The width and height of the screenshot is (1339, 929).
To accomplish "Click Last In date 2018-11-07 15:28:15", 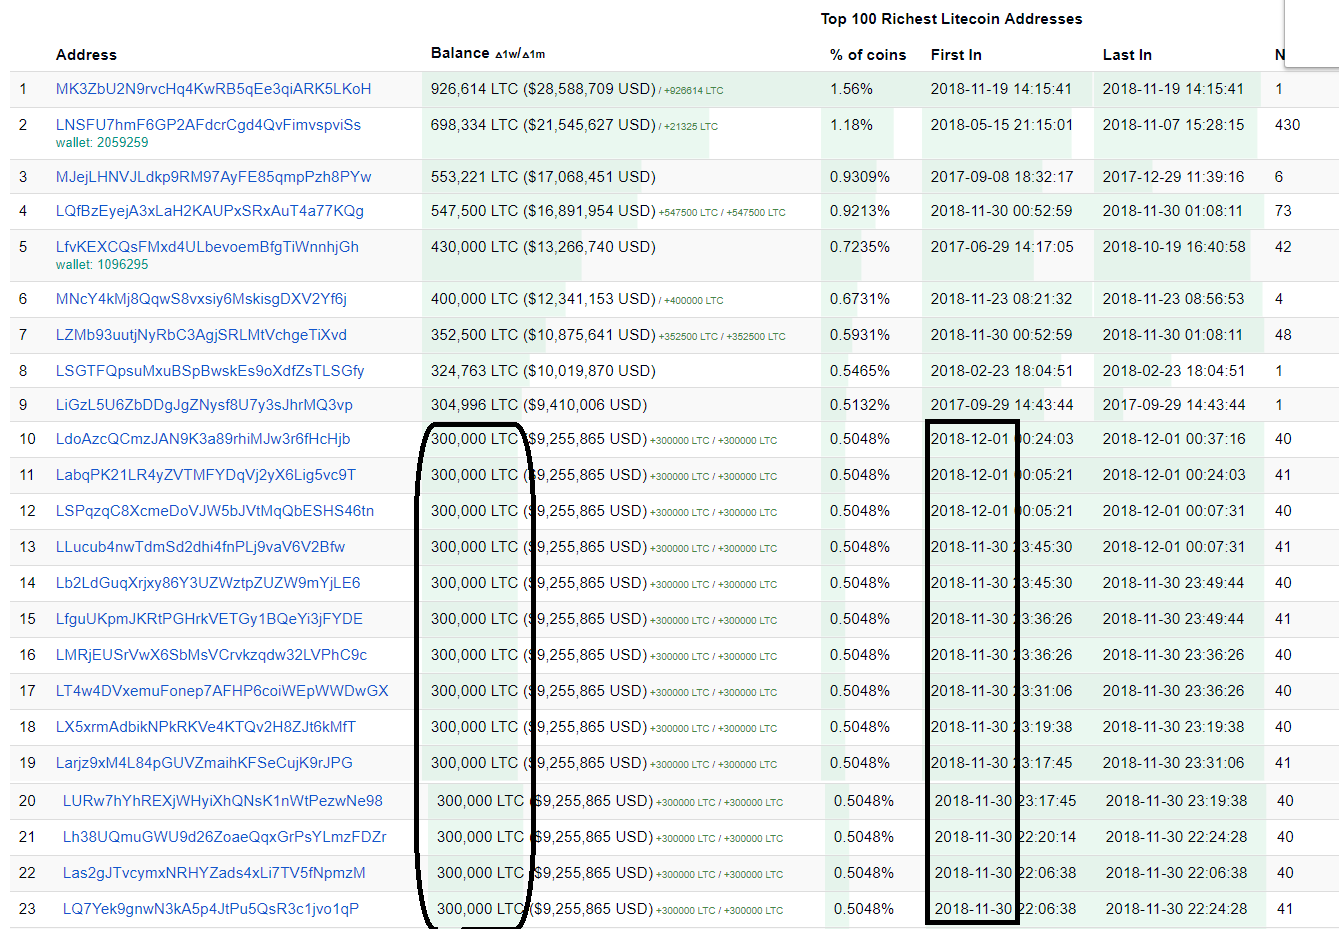I will point(1174,125).
